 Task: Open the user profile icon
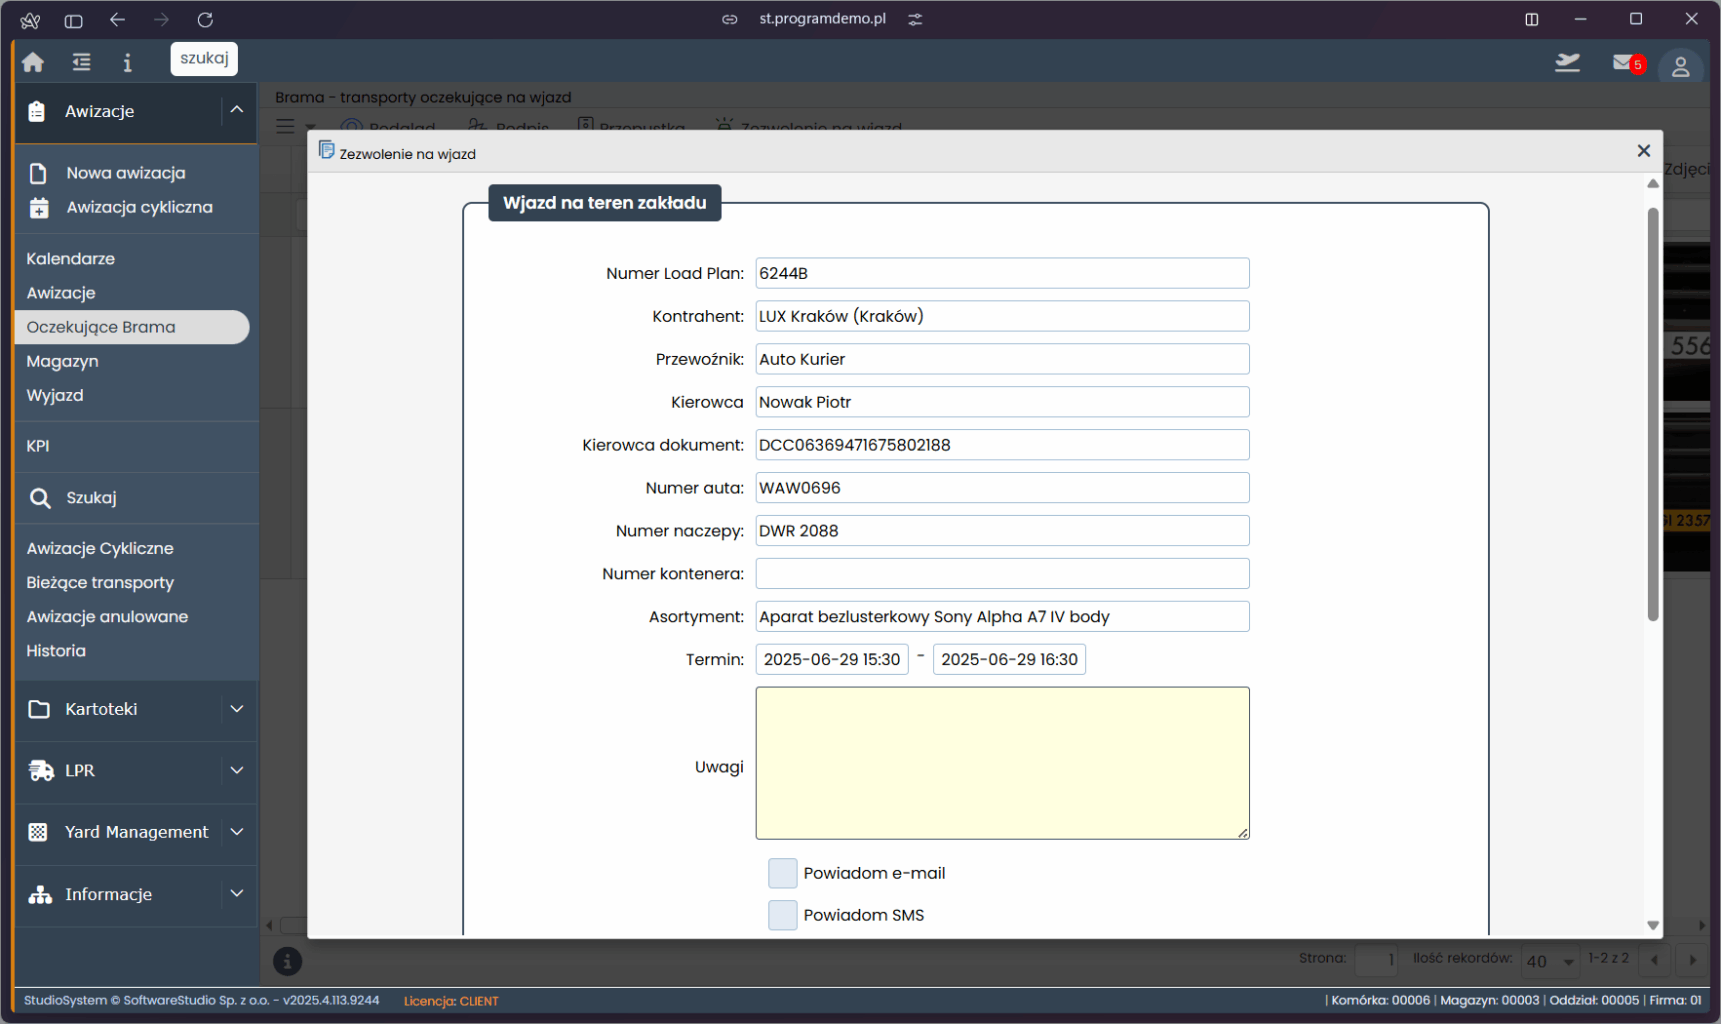coord(1680,67)
